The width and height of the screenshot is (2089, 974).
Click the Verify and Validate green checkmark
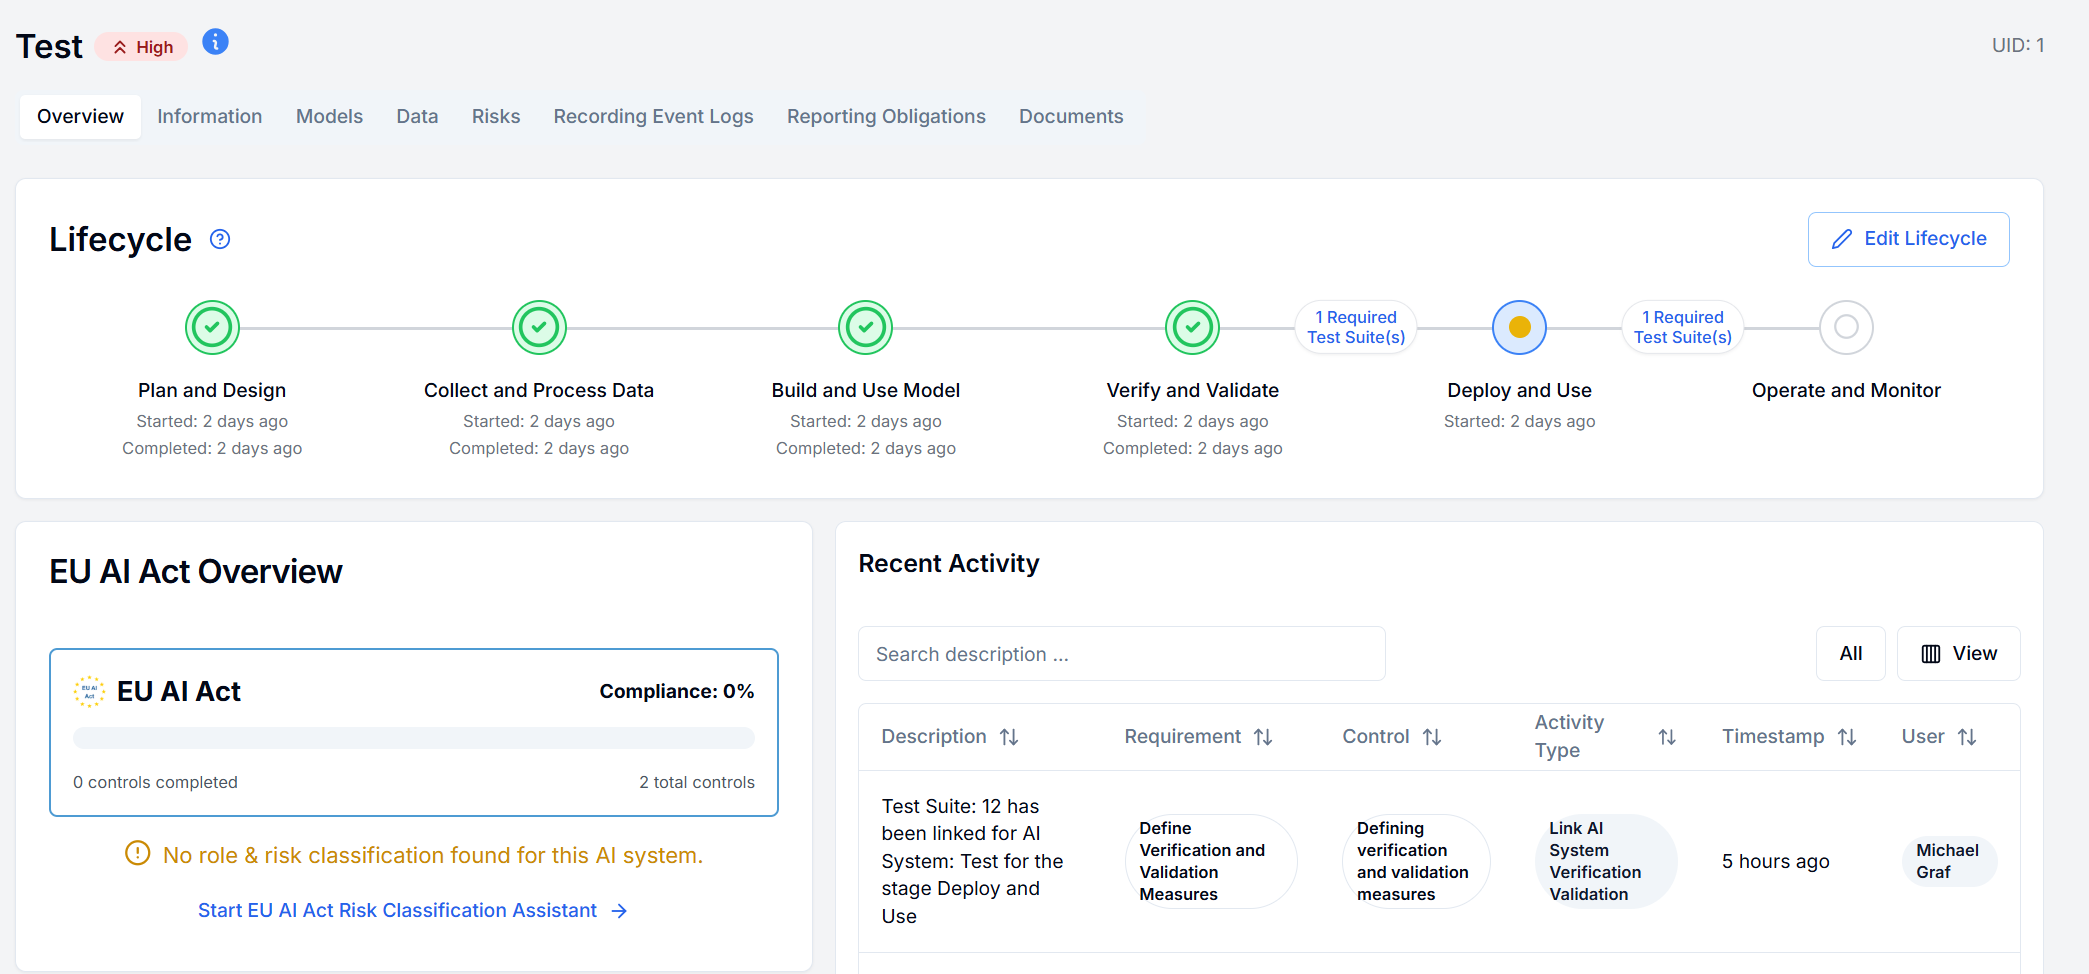(1192, 327)
